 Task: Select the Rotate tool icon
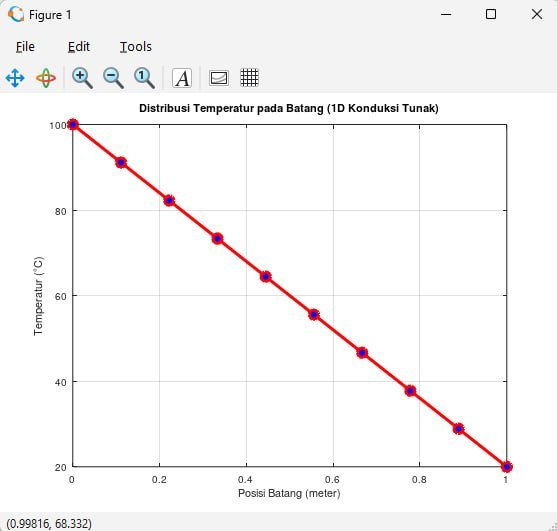(46, 78)
